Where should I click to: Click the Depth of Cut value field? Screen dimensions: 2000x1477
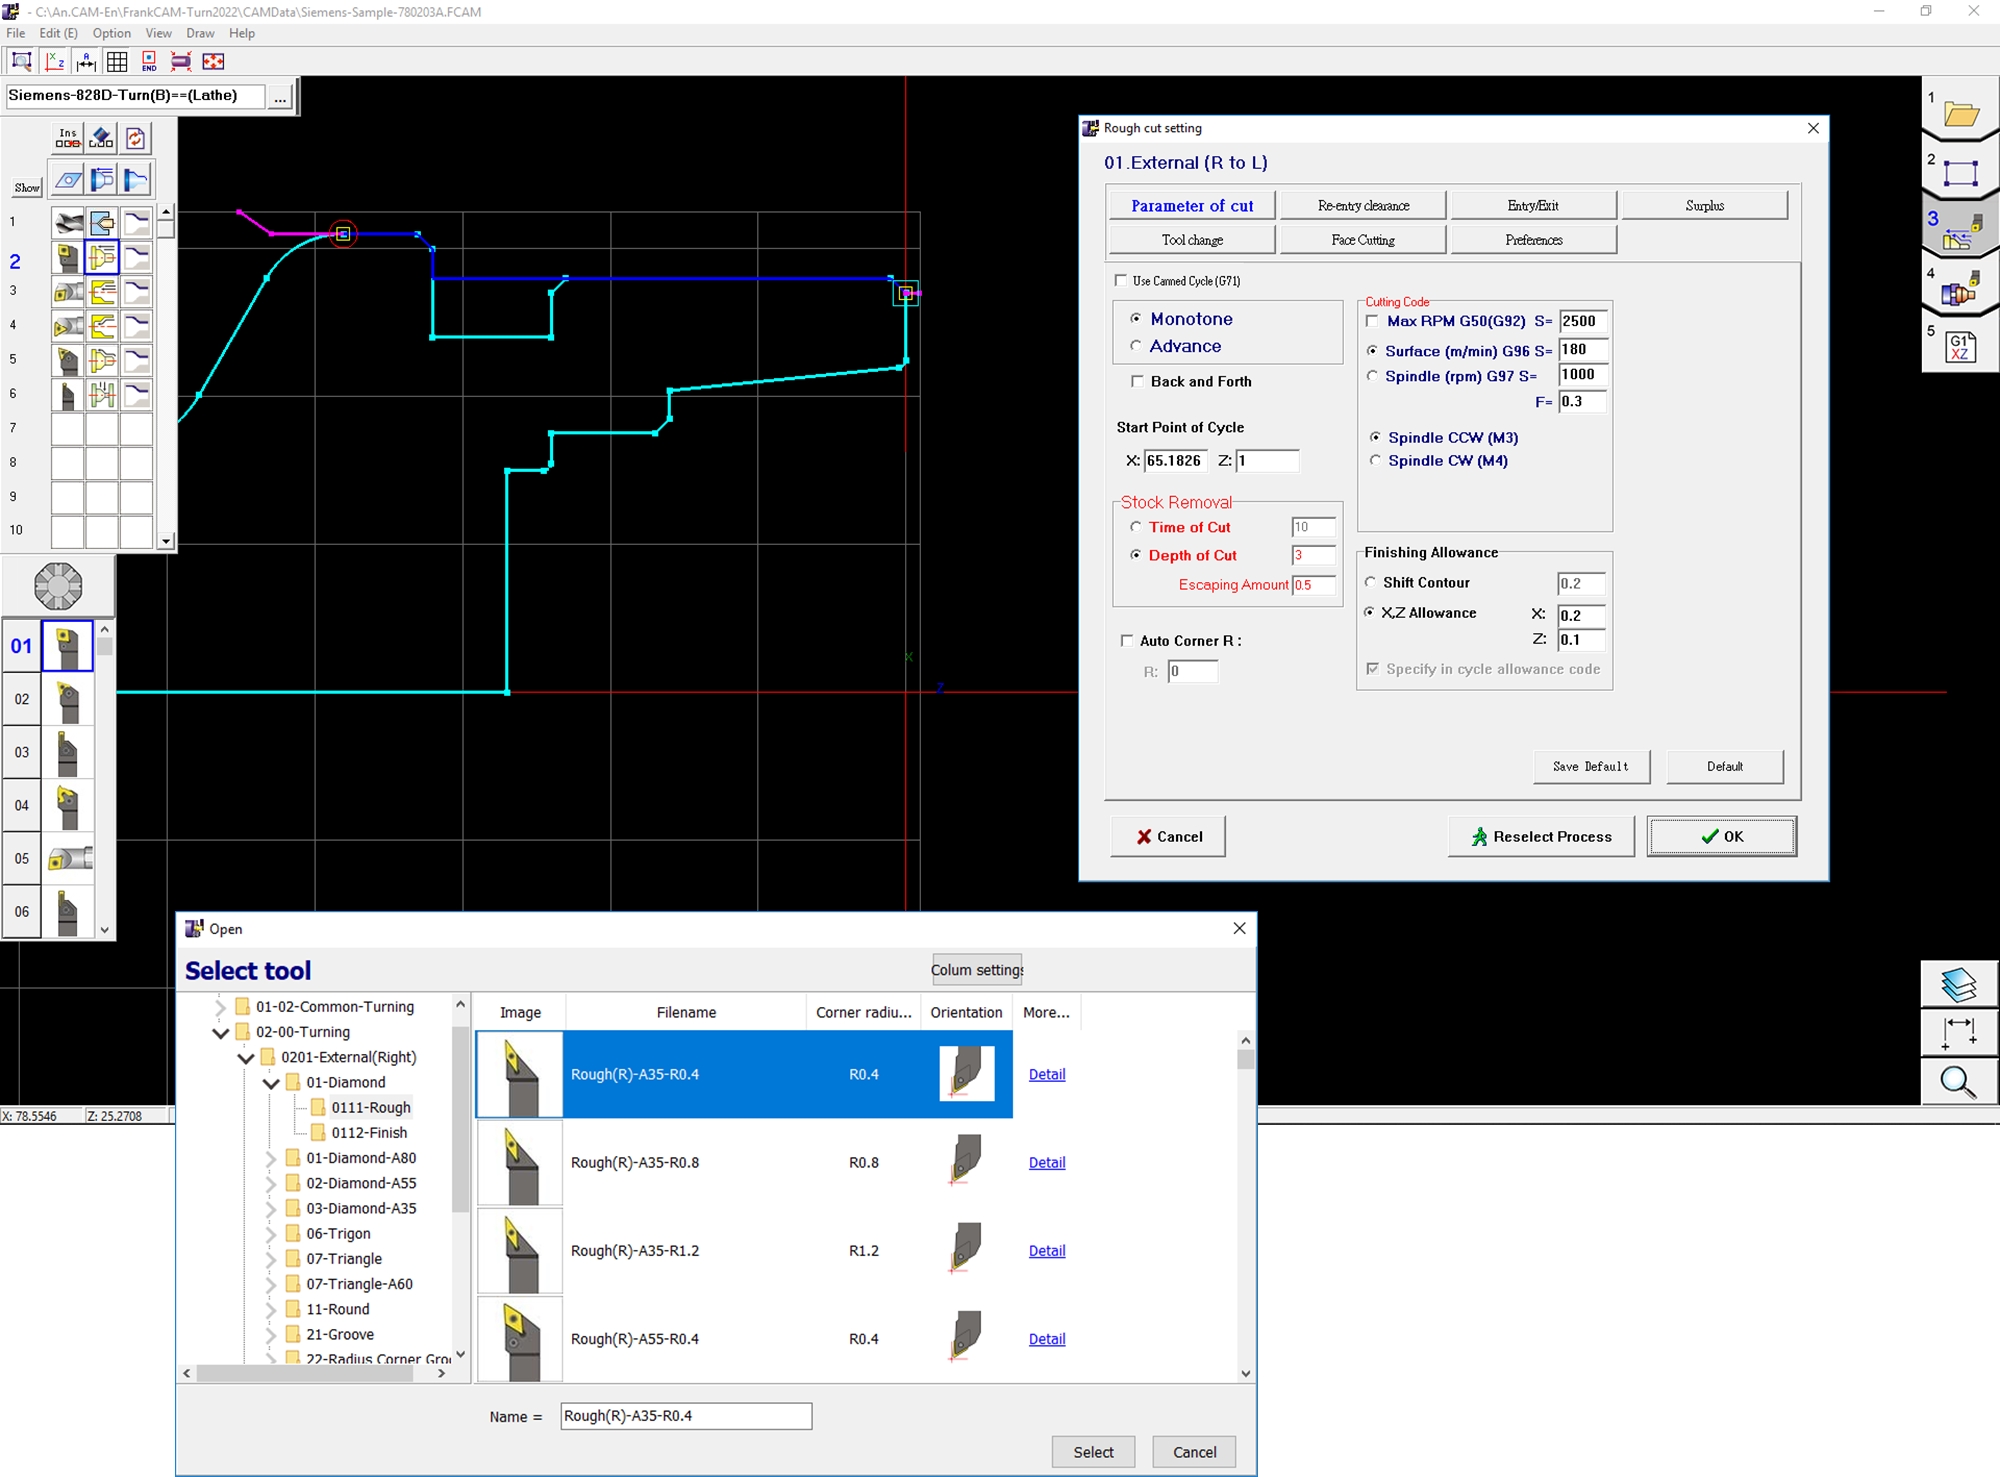pyautogui.click(x=1314, y=555)
